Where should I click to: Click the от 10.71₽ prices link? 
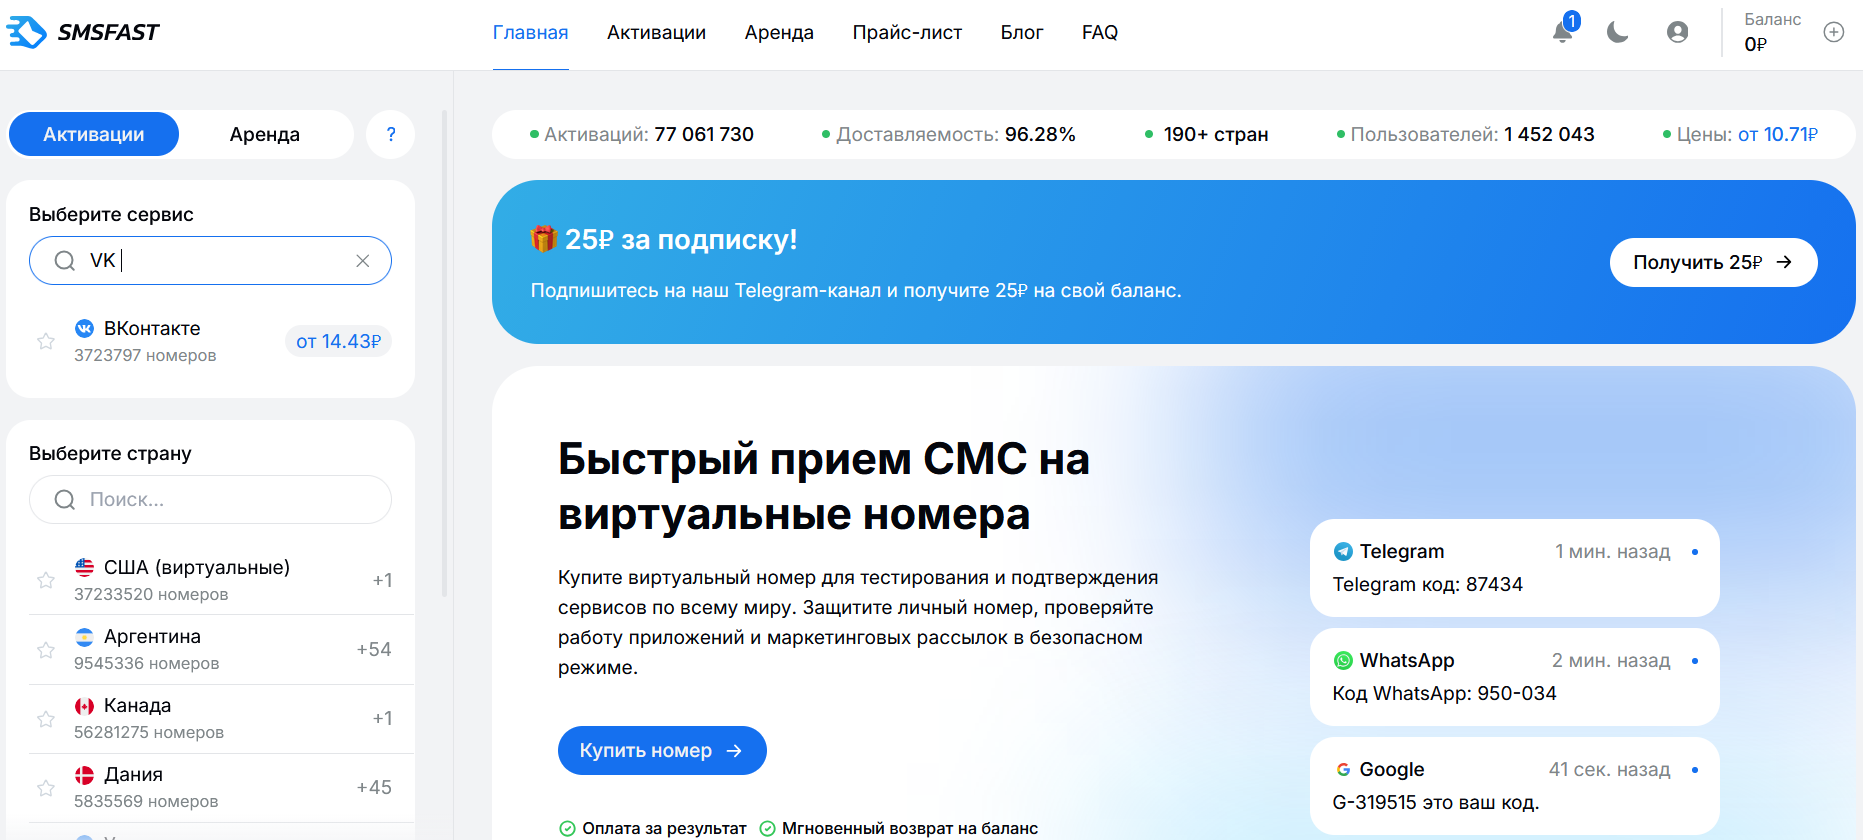click(x=1777, y=134)
